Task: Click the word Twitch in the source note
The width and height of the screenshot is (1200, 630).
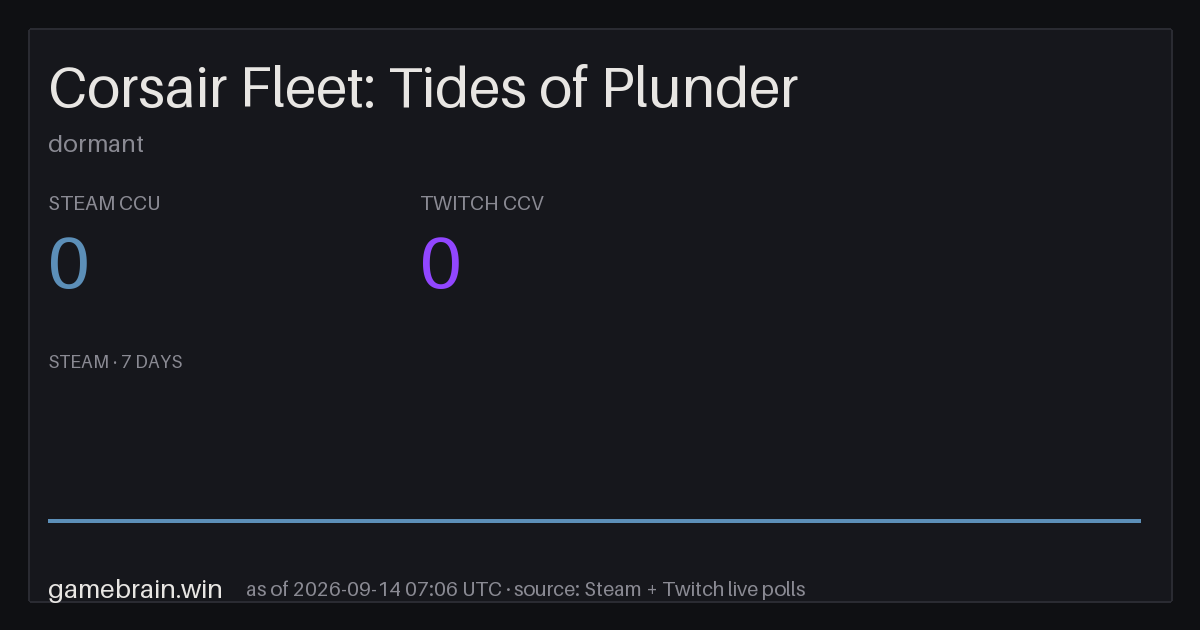Action: point(691,589)
